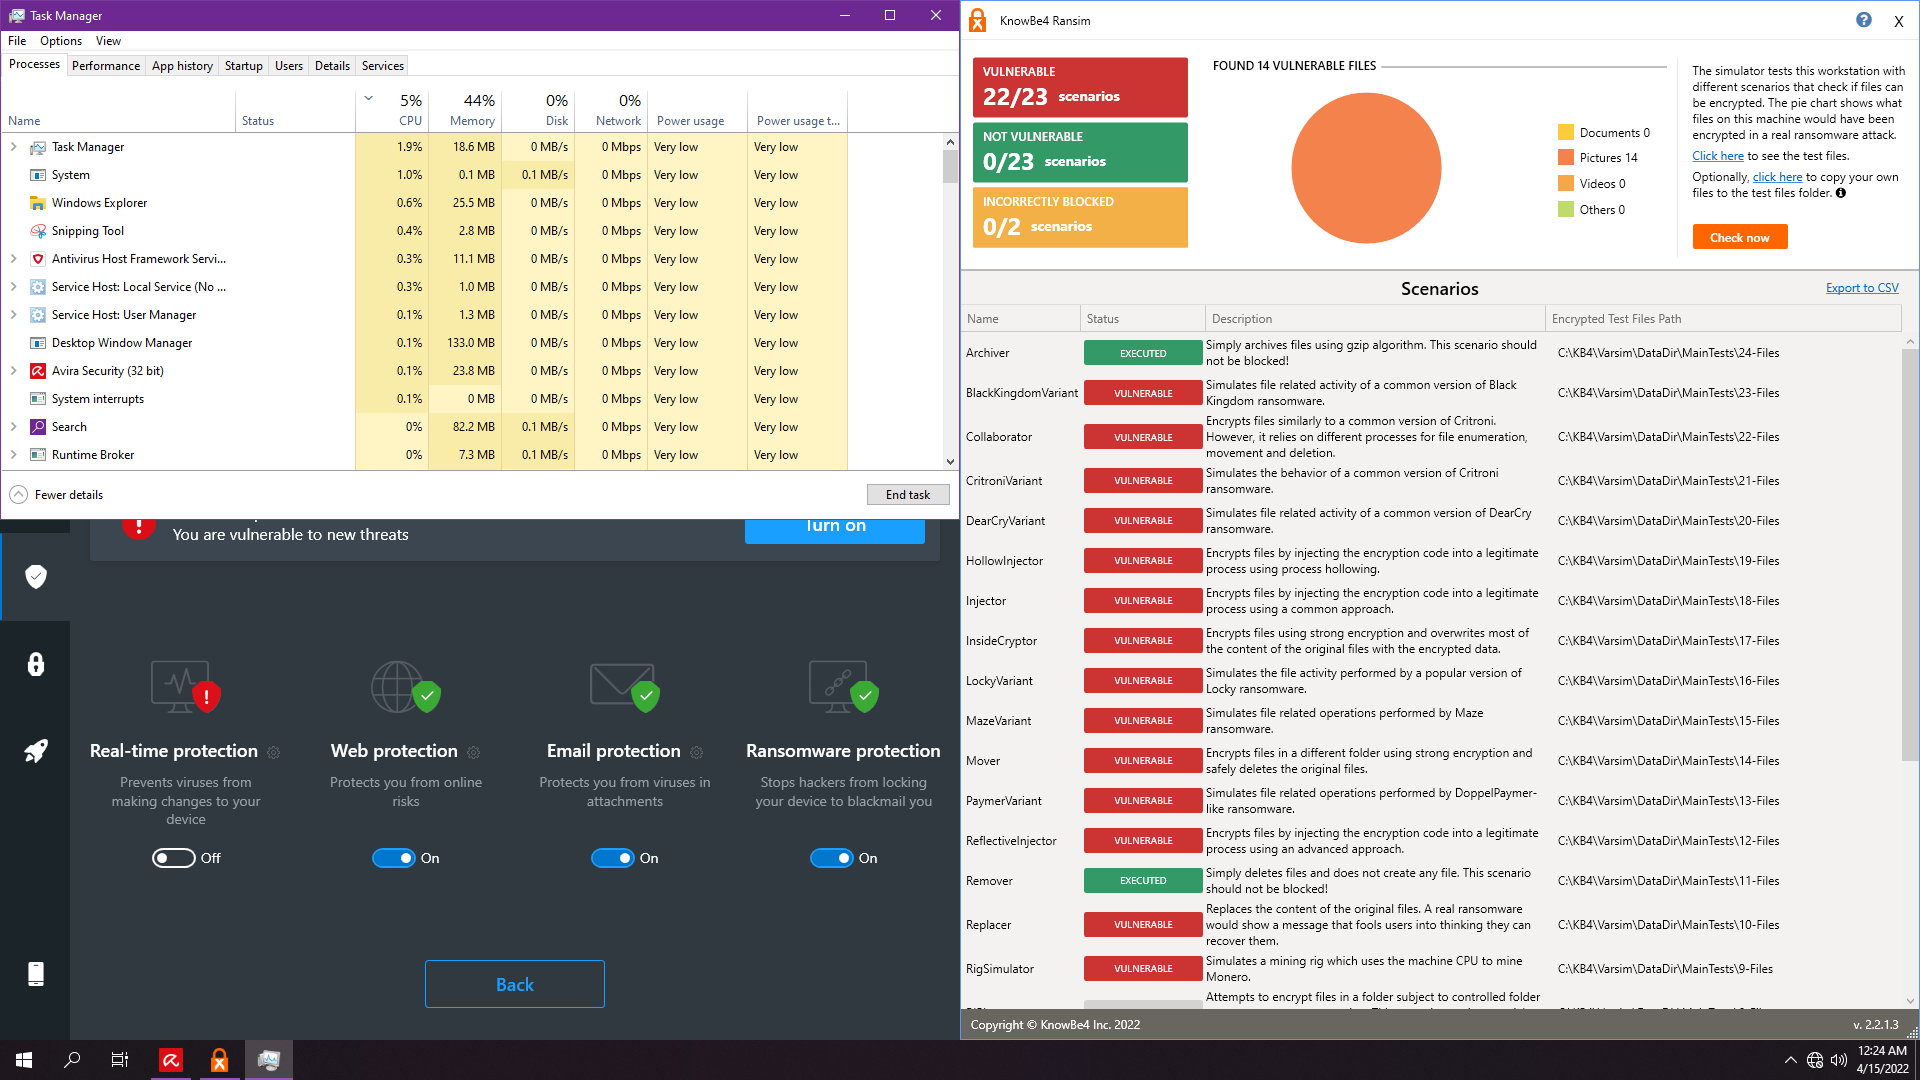Open the Options menu in Task Manager

coord(61,41)
